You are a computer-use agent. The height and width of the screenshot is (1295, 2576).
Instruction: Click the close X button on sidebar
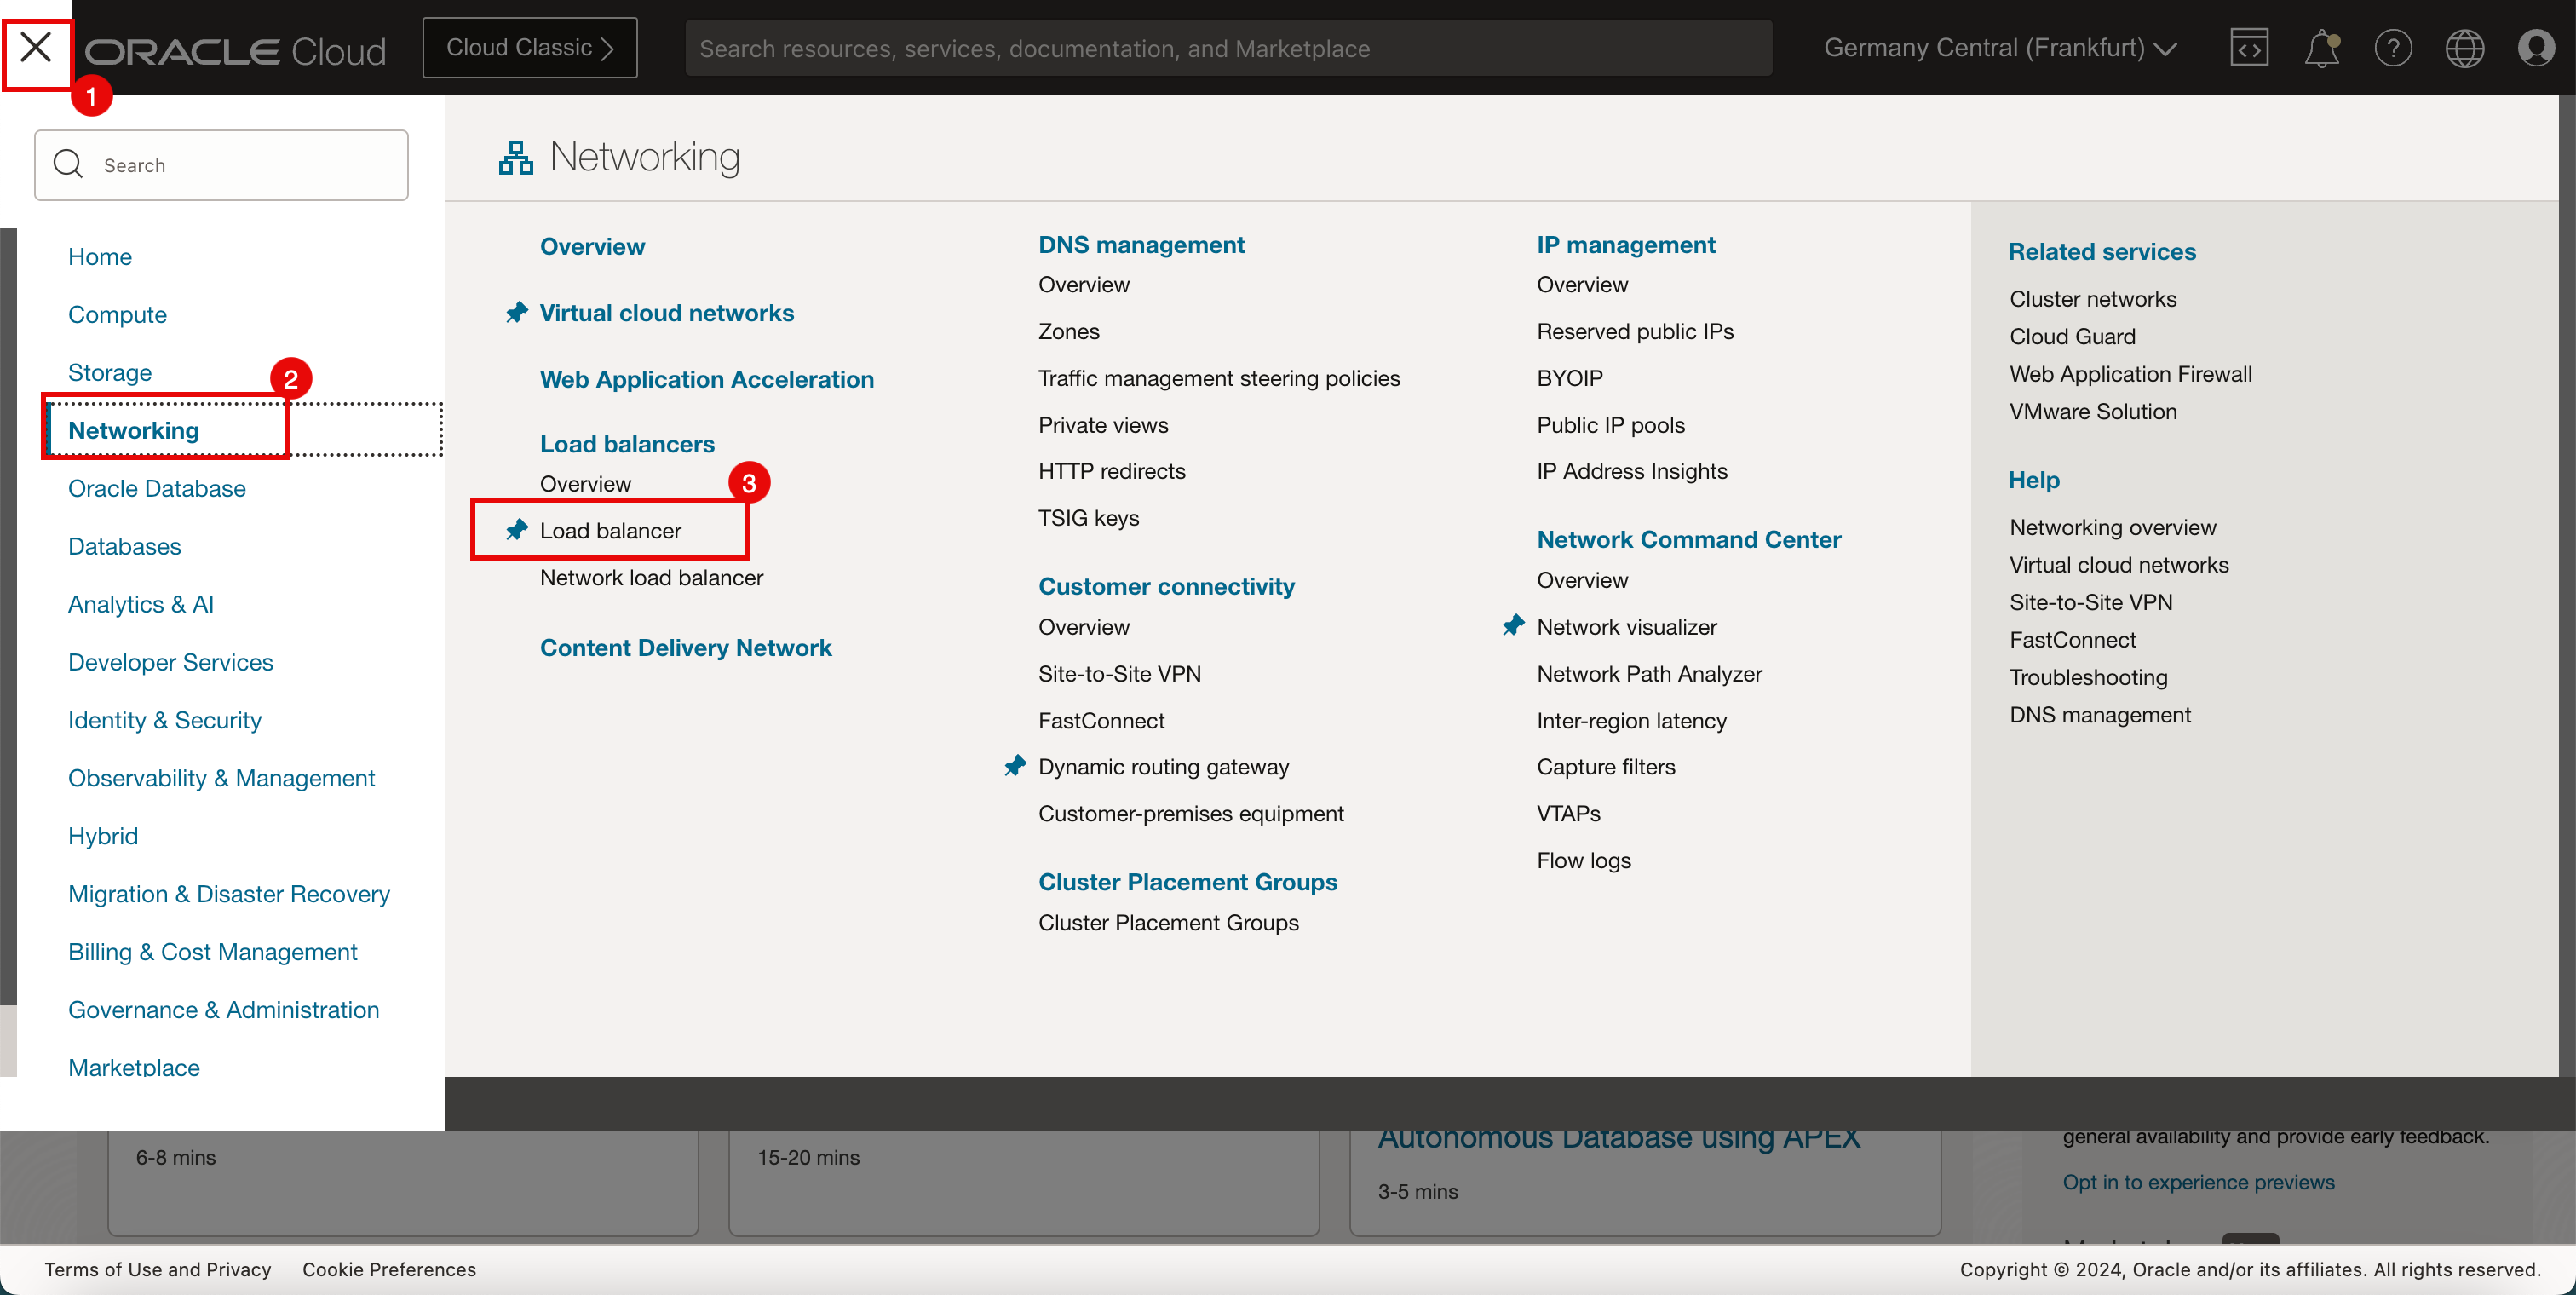37,48
